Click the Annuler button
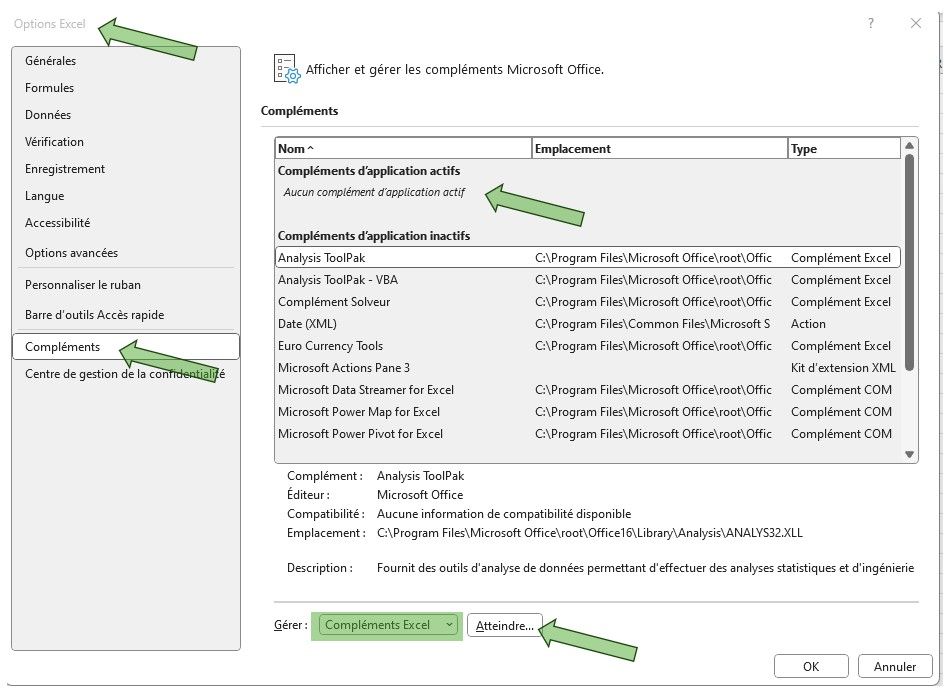The height and width of the screenshot is (691, 948). click(894, 667)
